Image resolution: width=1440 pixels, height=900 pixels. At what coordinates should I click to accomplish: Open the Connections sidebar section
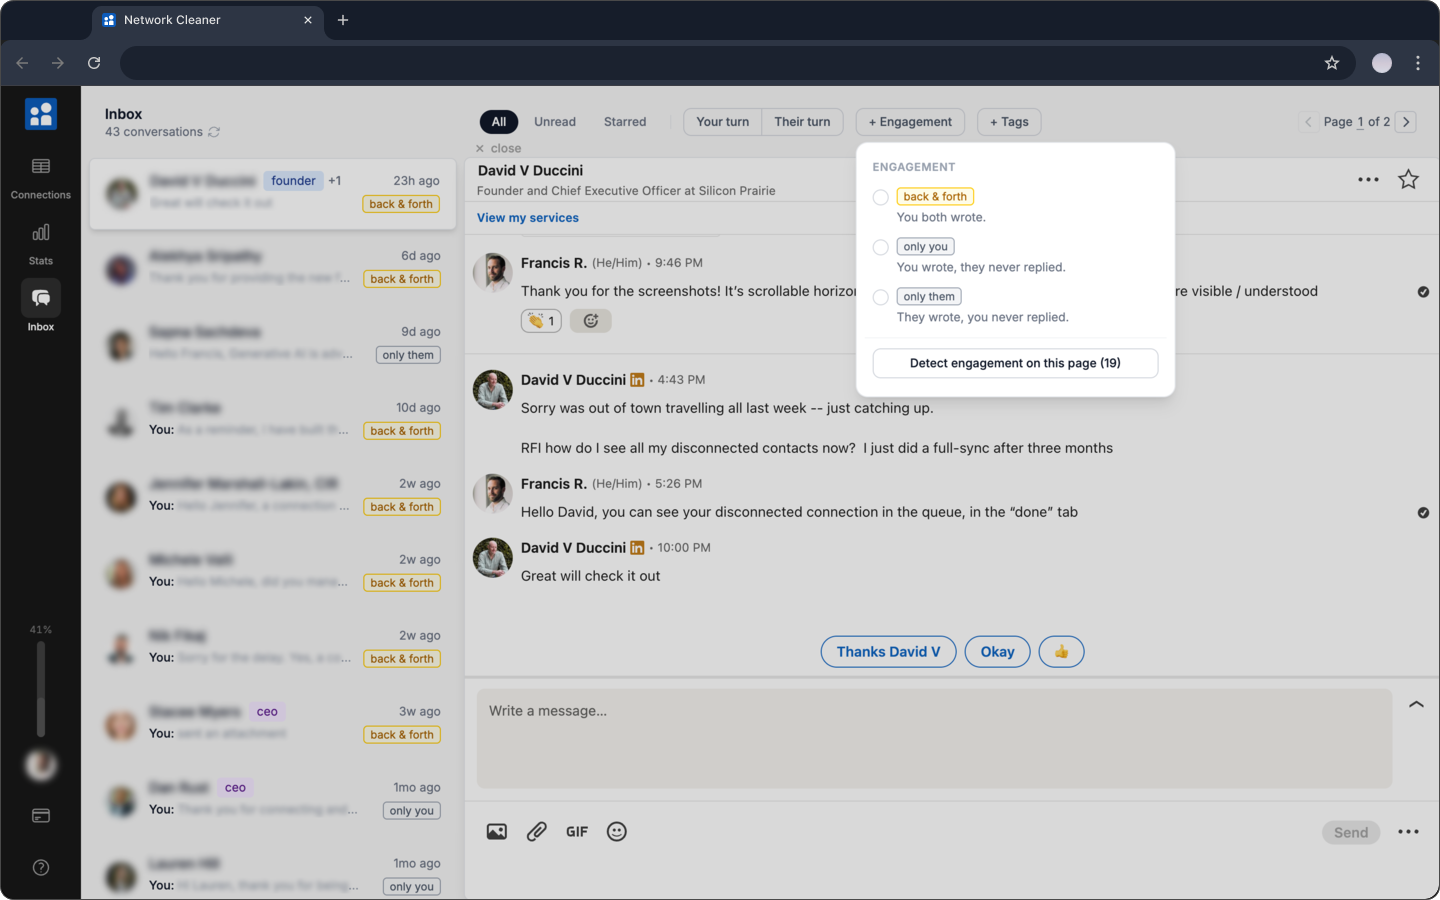pos(41,177)
